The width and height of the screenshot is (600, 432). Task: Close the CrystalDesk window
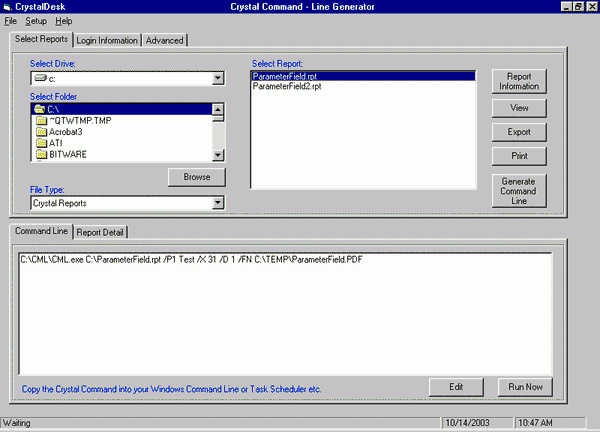pyautogui.click(x=592, y=7)
